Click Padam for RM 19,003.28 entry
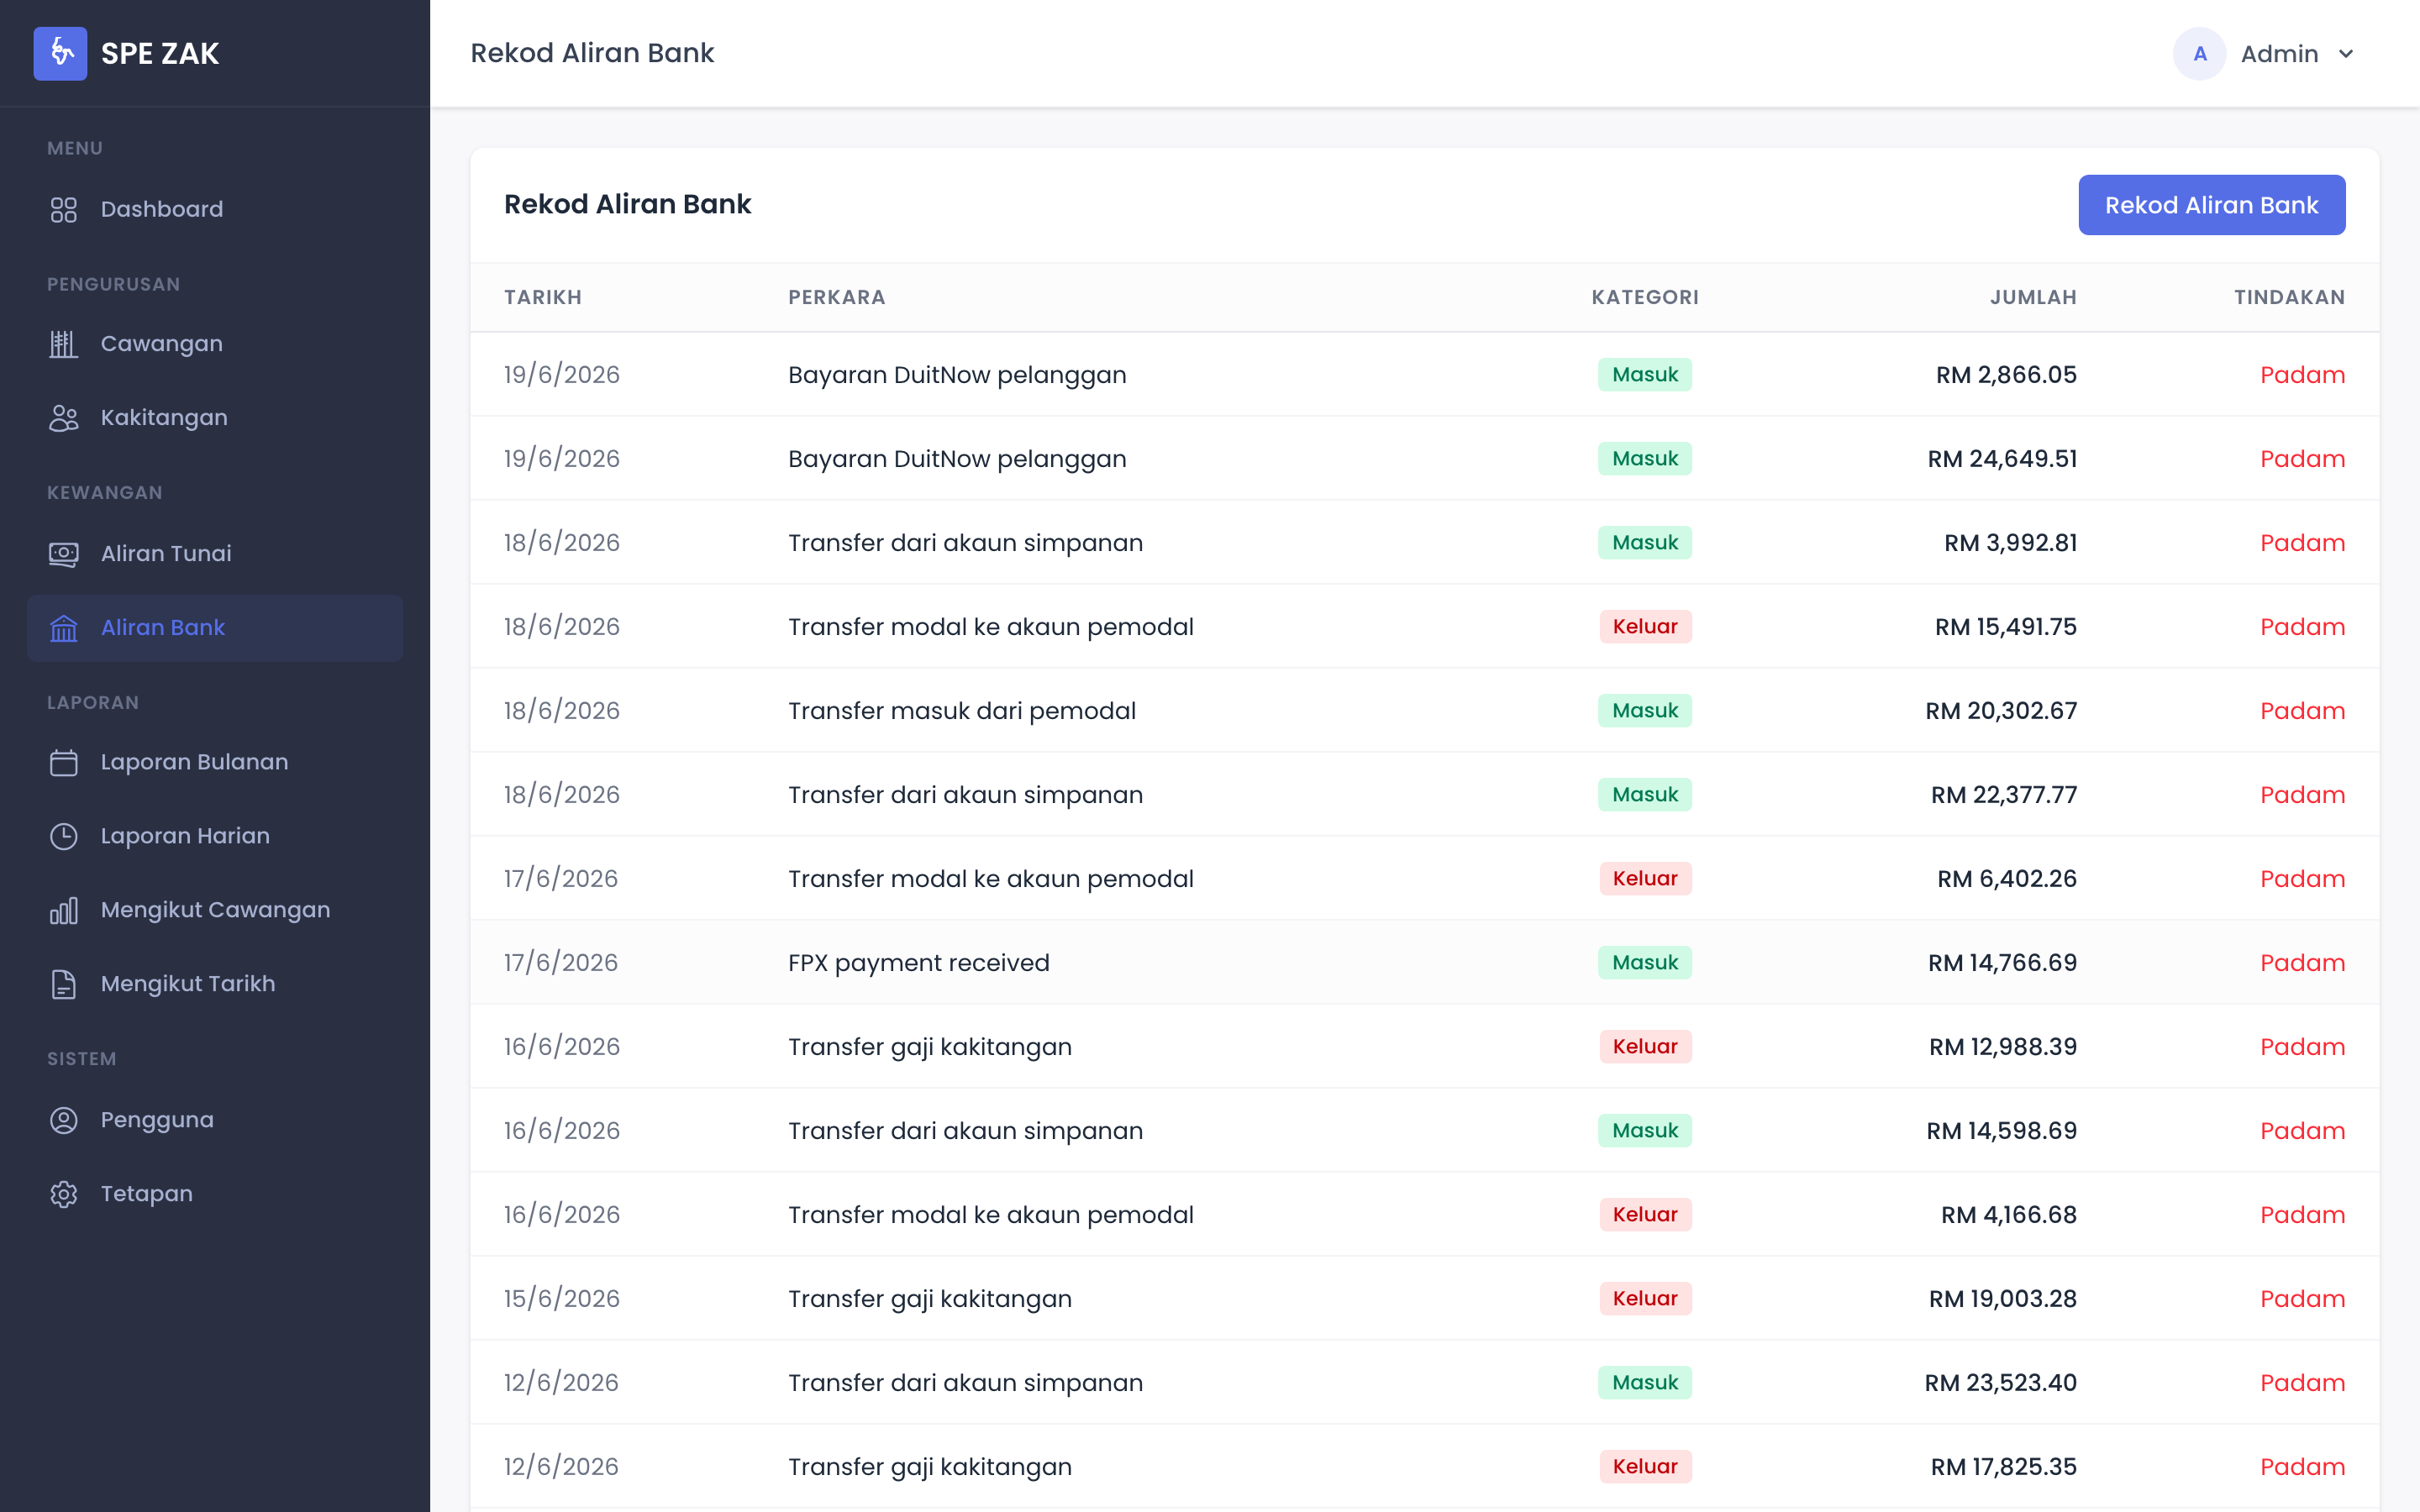Screen dimensions: 2420x1512 click(2302, 1299)
